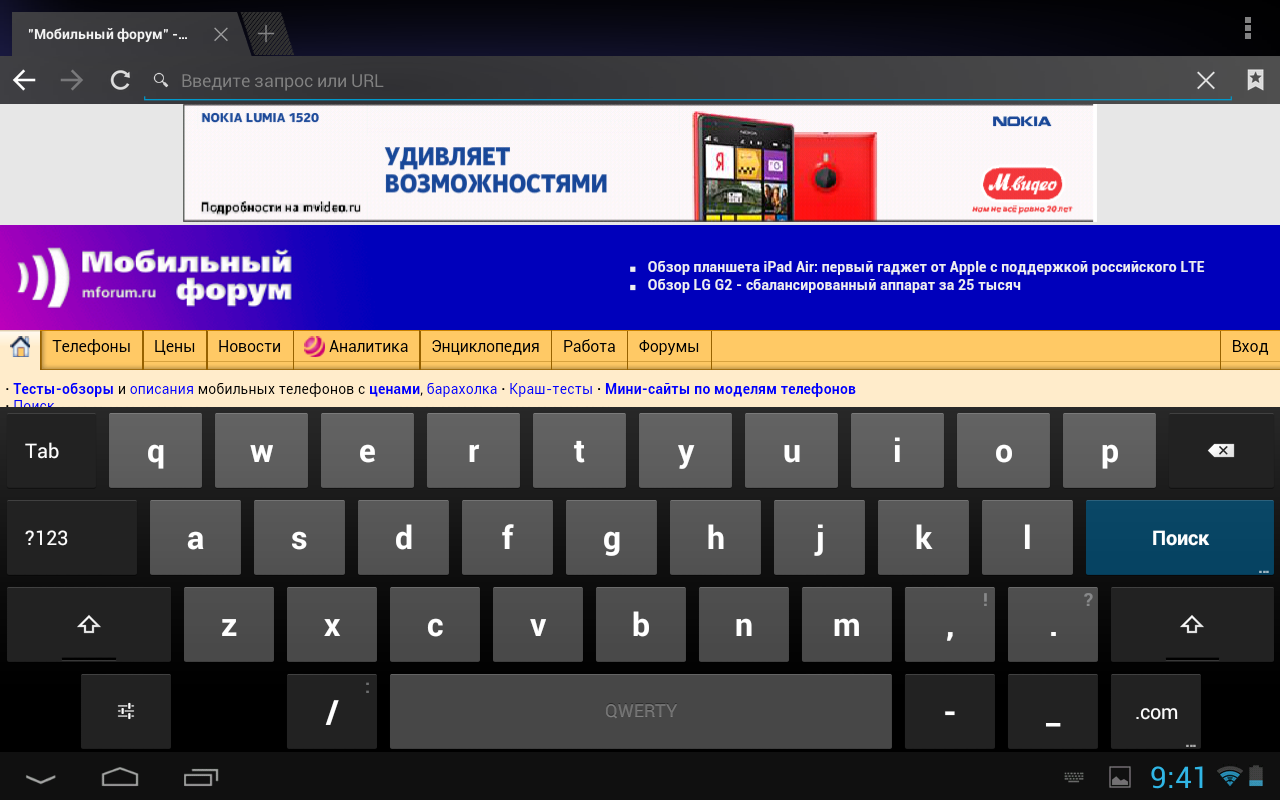Tap the letter p key
Image resolution: width=1280 pixels, height=800 pixels.
click(x=1109, y=451)
